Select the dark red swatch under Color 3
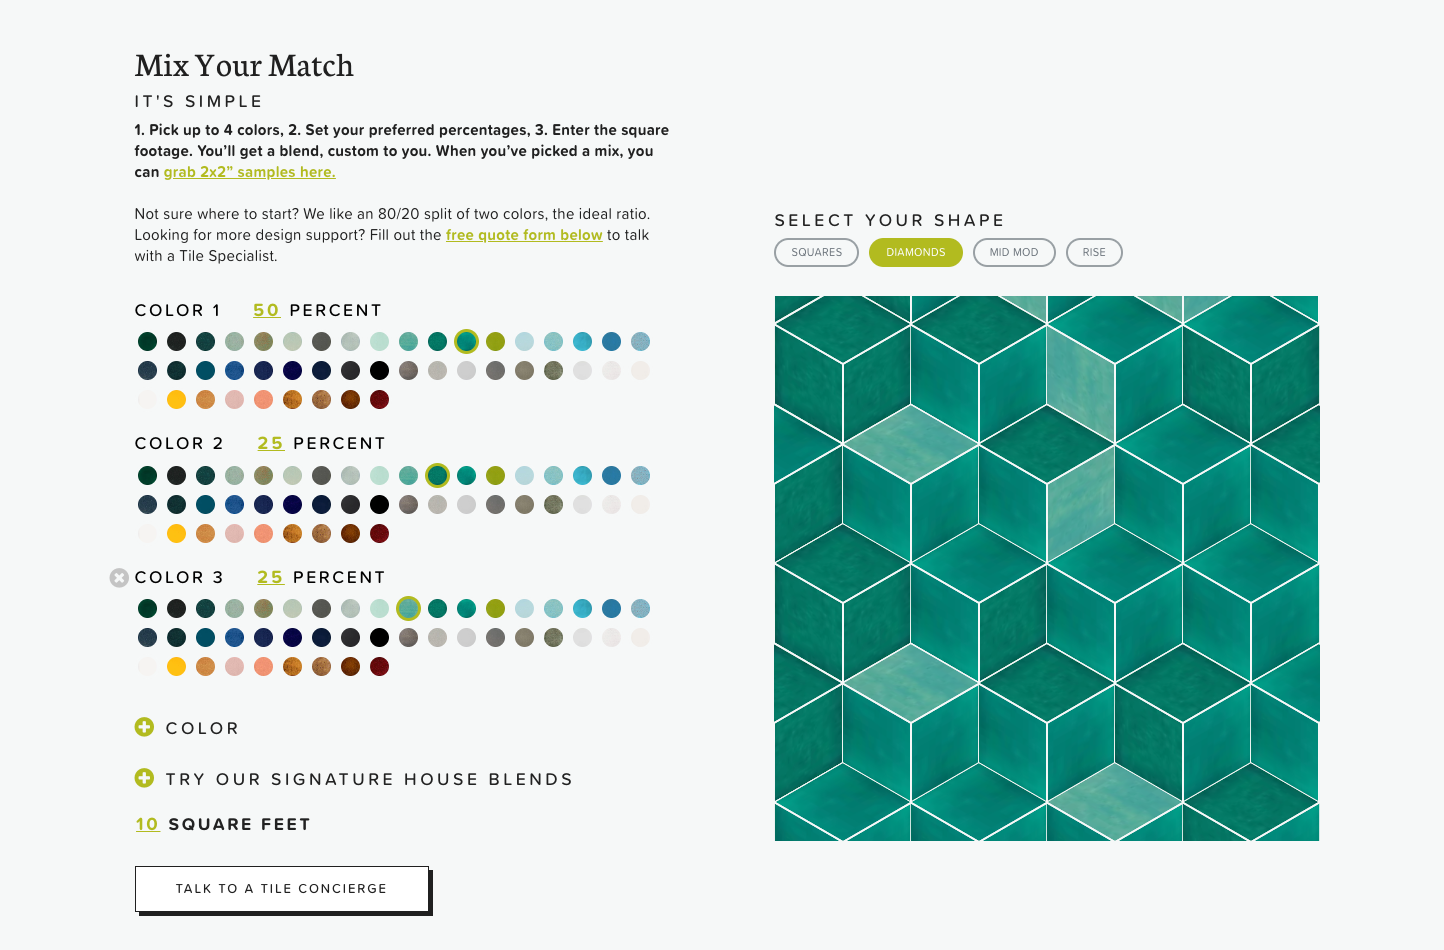 (x=379, y=667)
